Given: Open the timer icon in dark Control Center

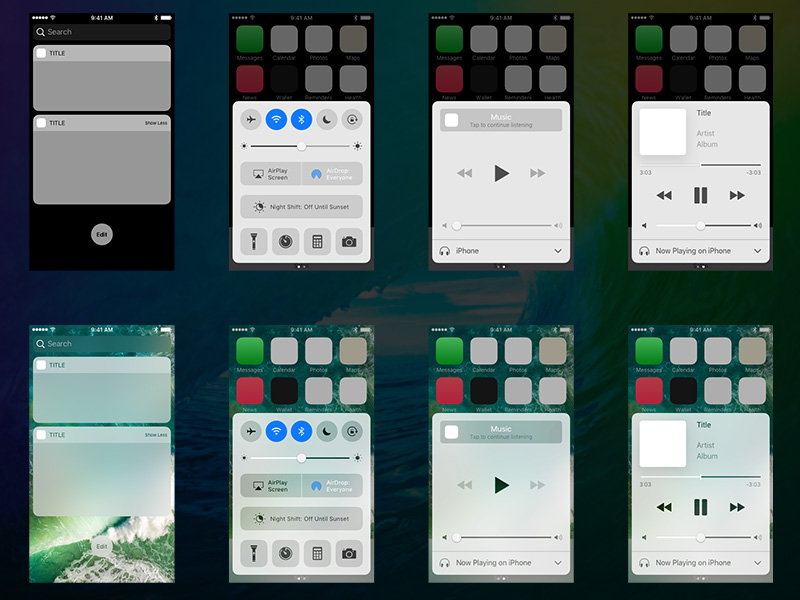Looking at the screenshot, I should (286, 241).
